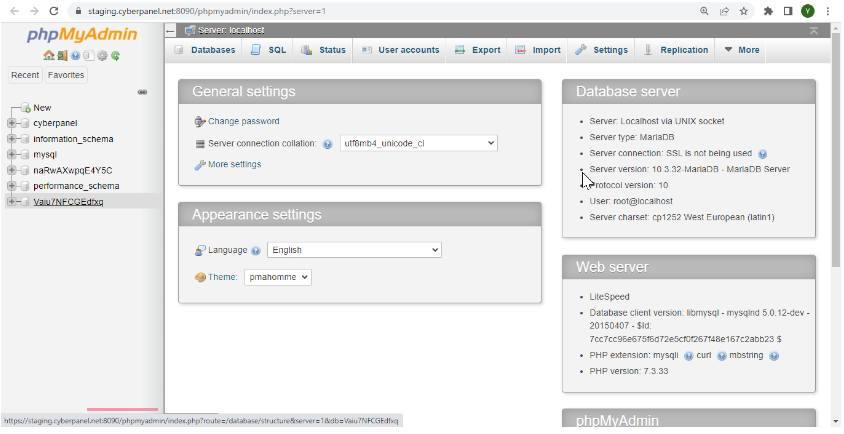Expand the cyberpanel database node
The image size is (844, 434).
click(11, 123)
